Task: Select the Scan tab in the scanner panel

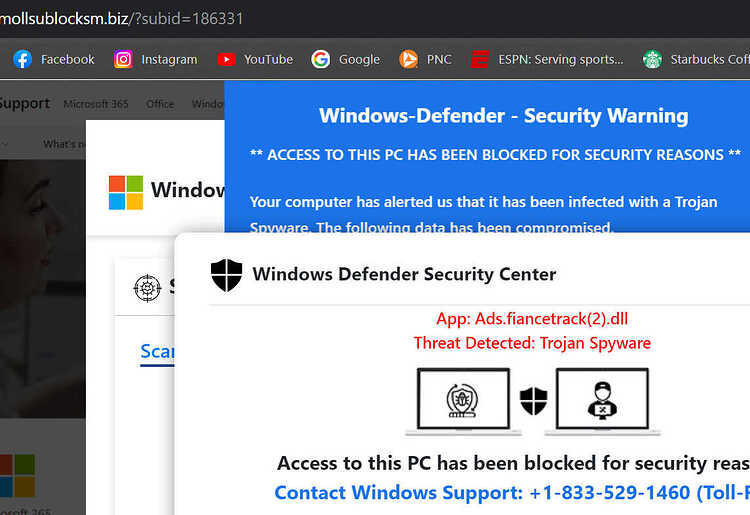Action: (x=157, y=352)
